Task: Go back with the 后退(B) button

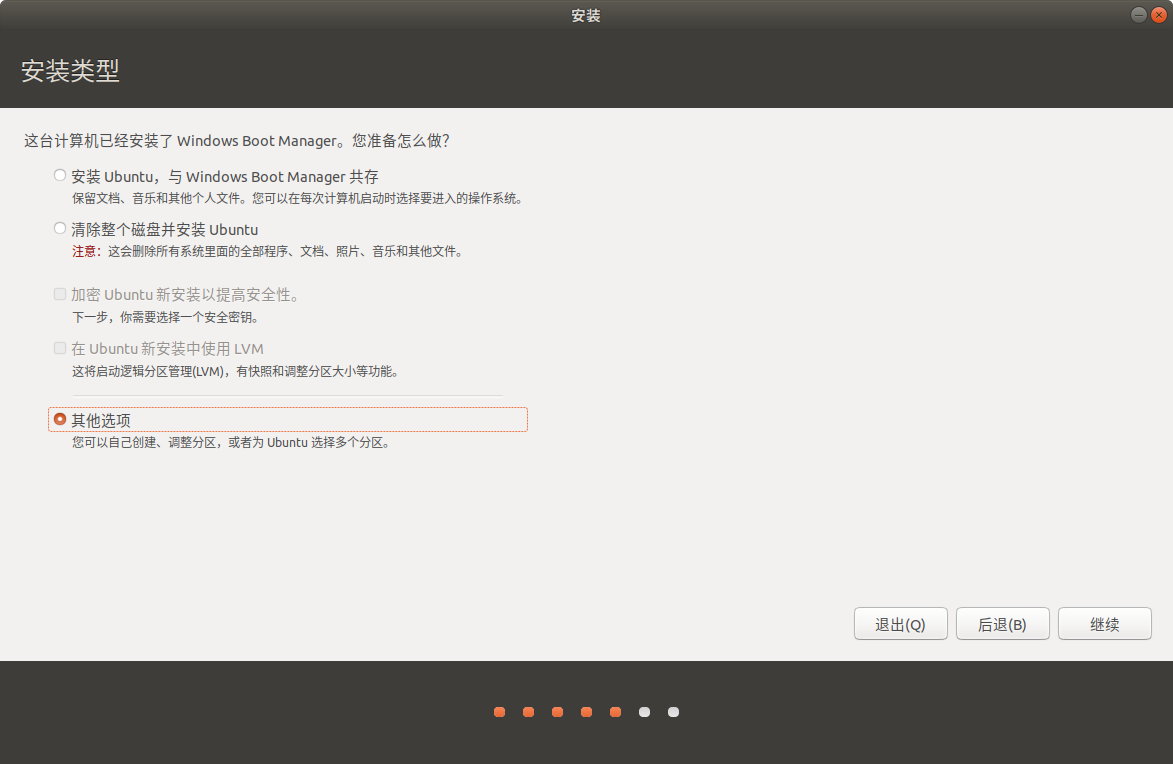Action: 1002,624
